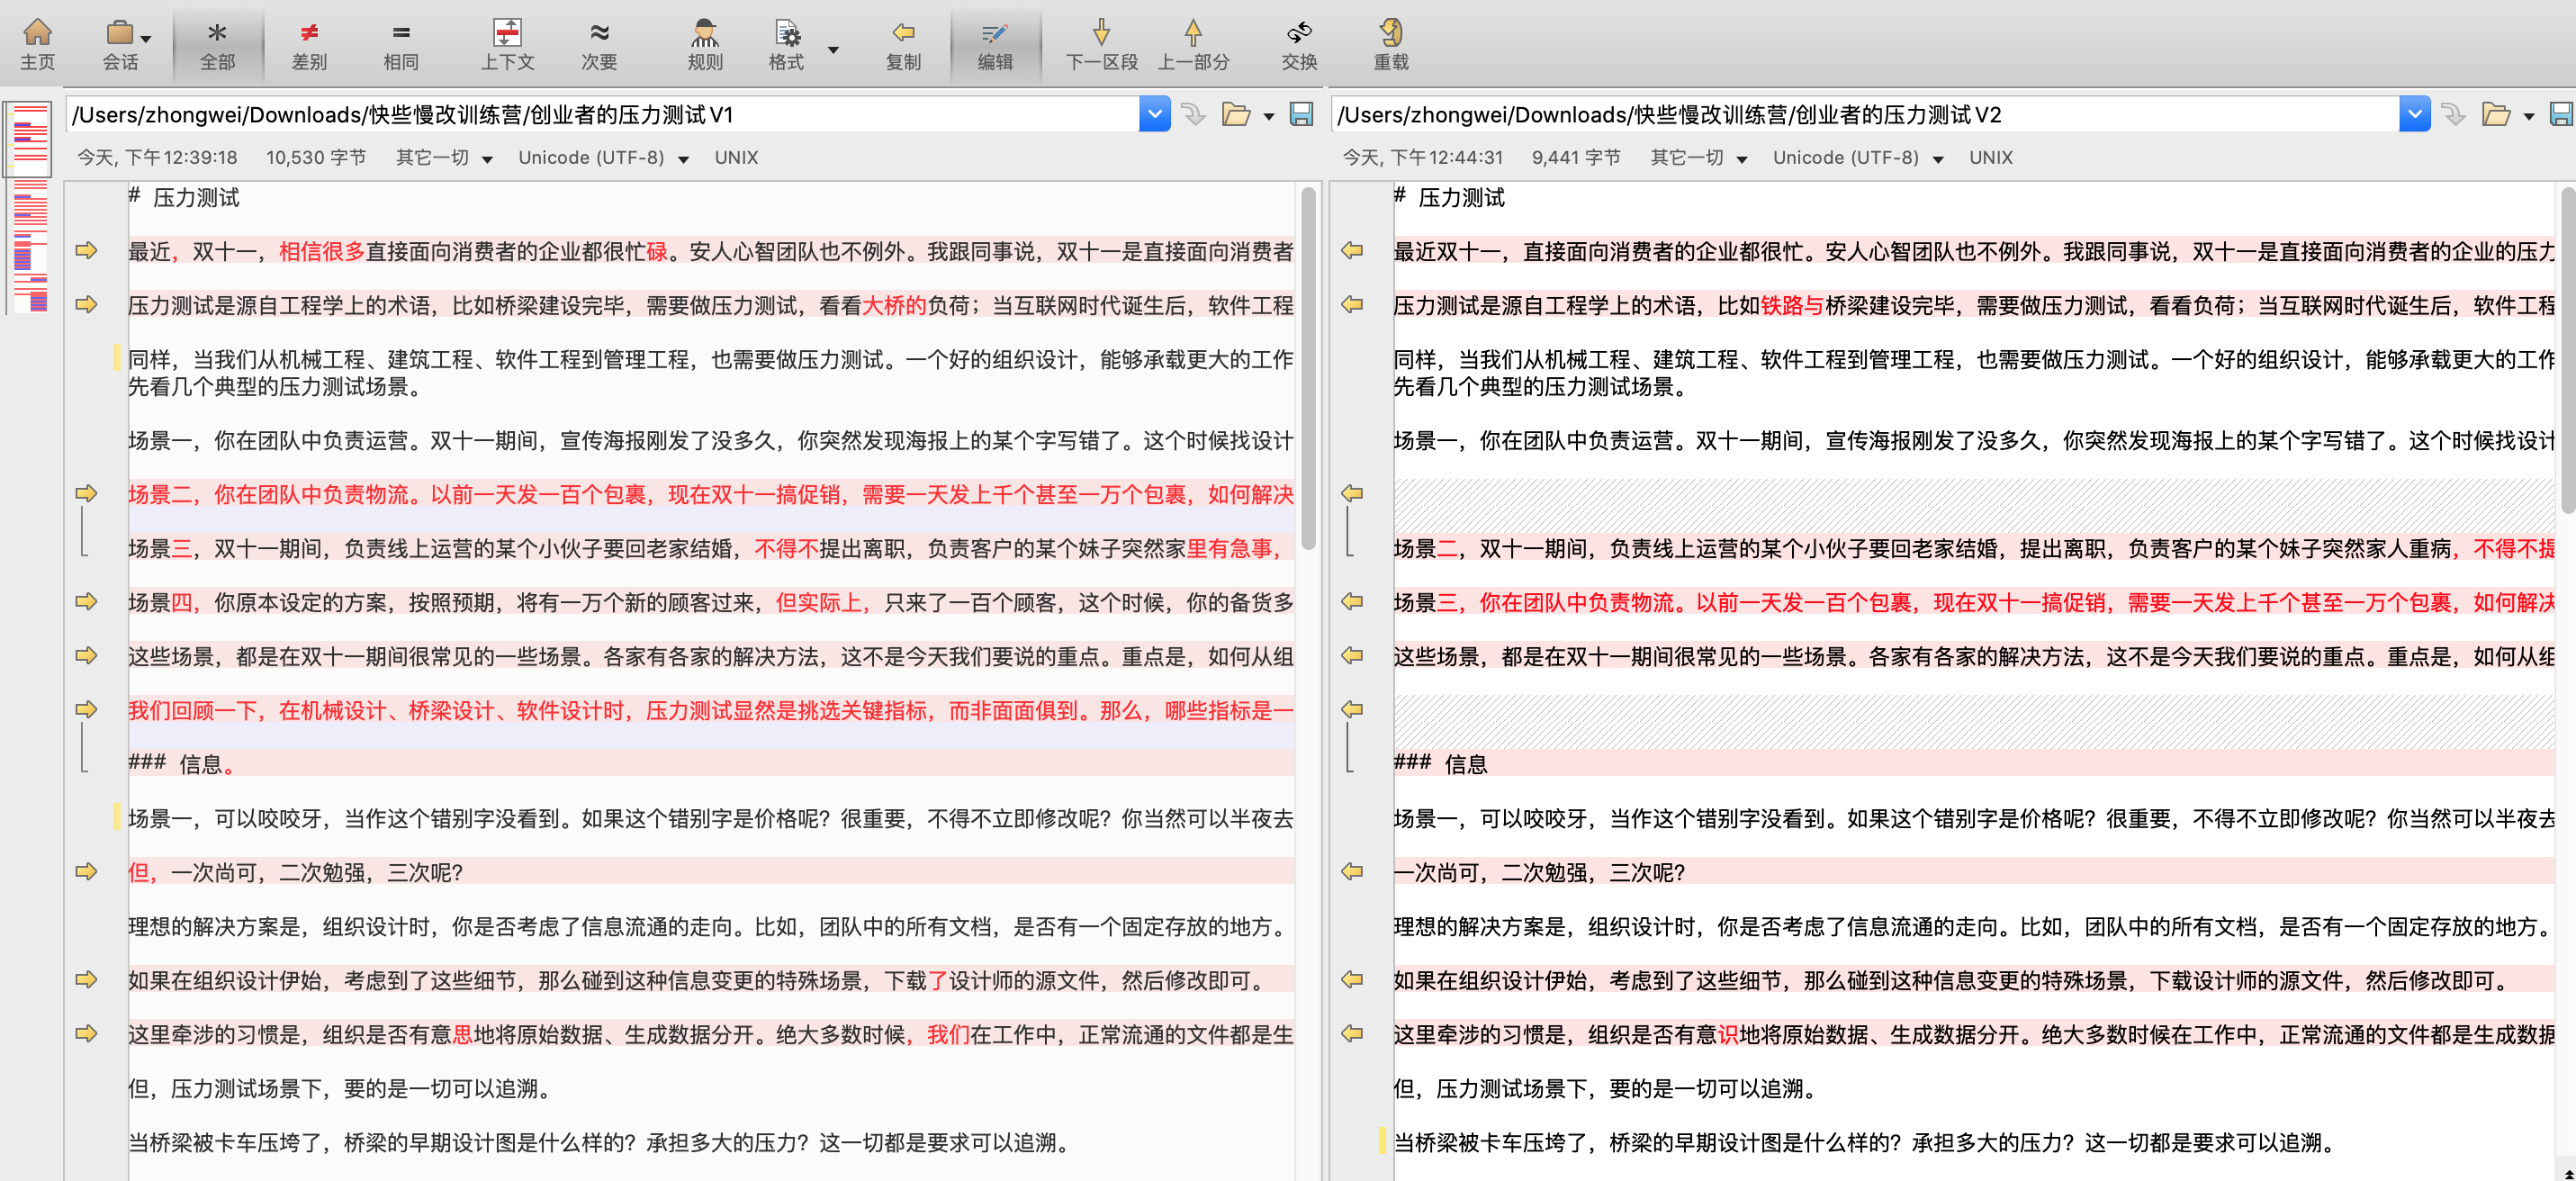2576x1181 pixels.
Task: Open left path history dropdown
Action: click(1154, 114)
